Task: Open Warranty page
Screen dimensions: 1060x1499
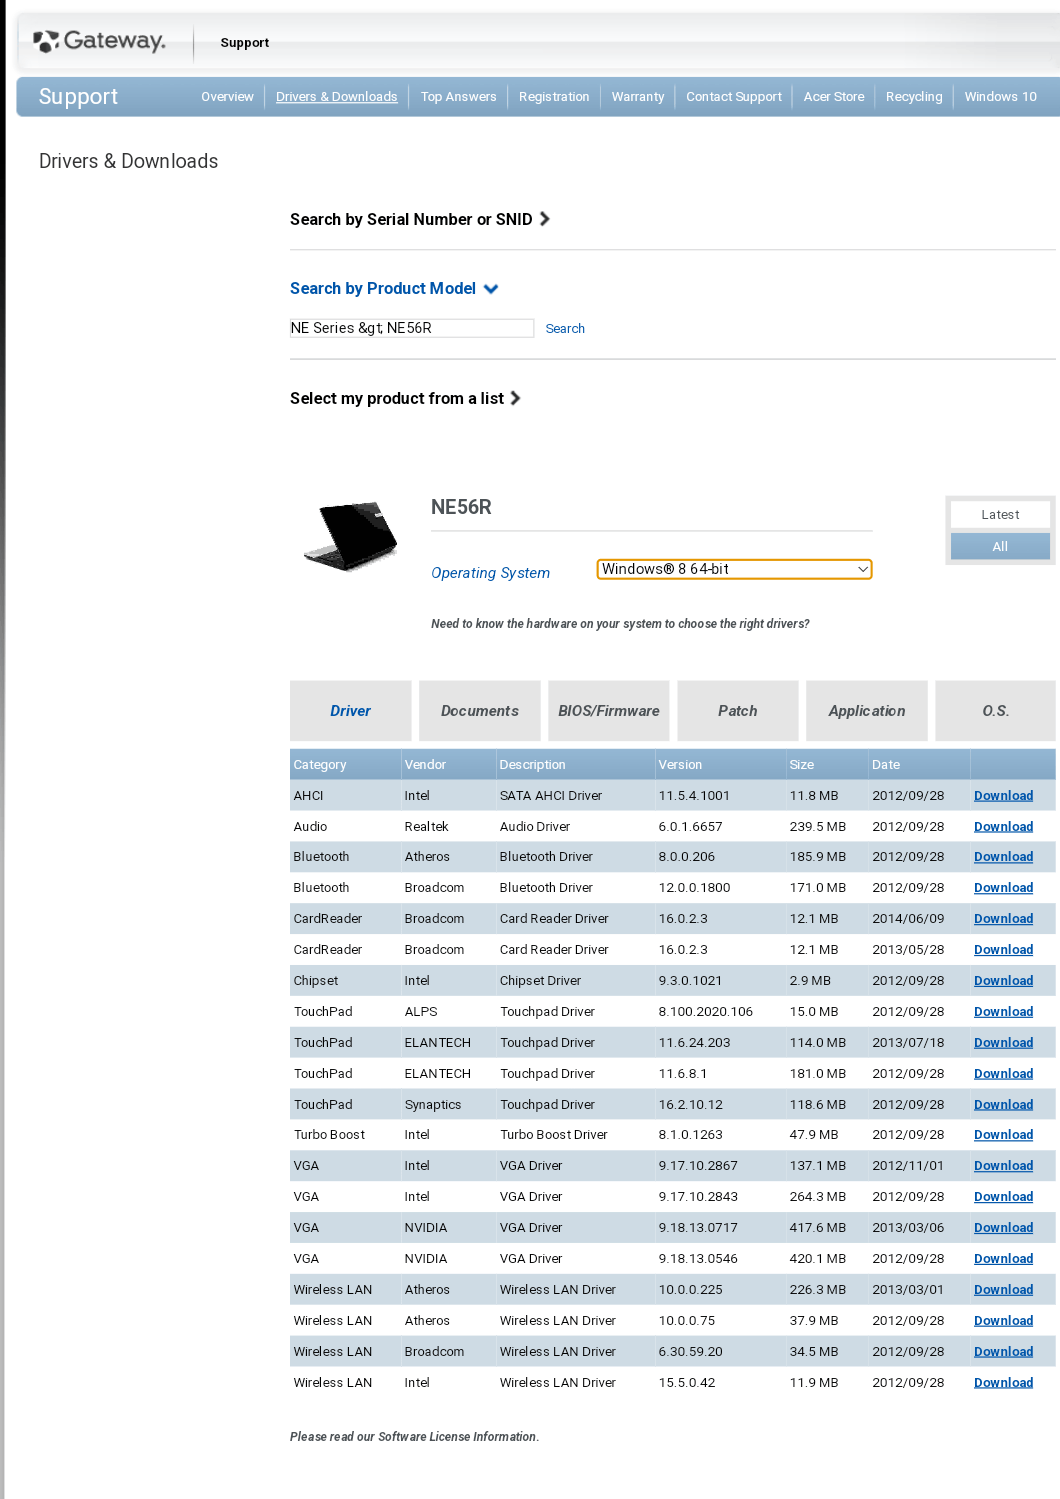Action: (638, 97)
